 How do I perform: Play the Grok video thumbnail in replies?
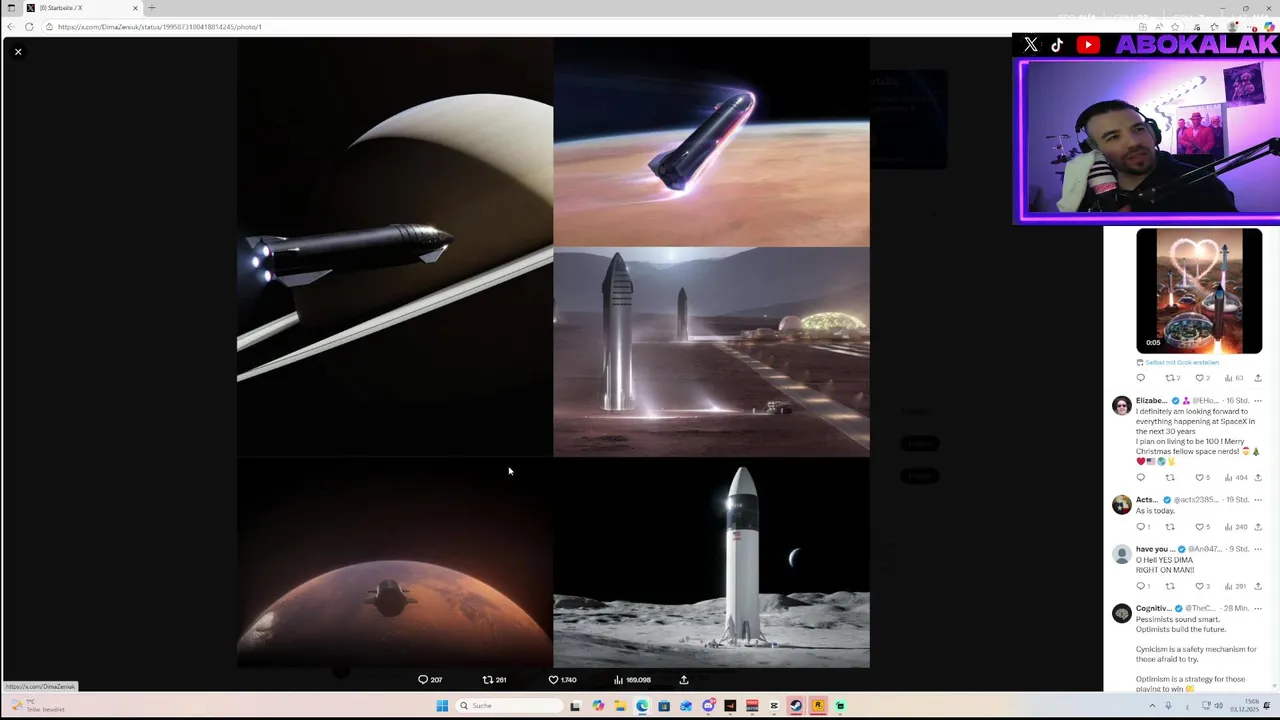click(1199, 291)
